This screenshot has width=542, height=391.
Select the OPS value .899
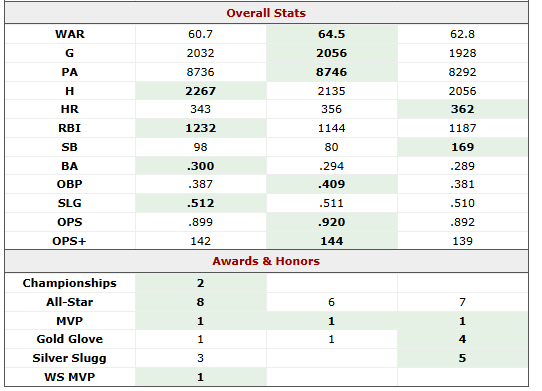(200, 222)
